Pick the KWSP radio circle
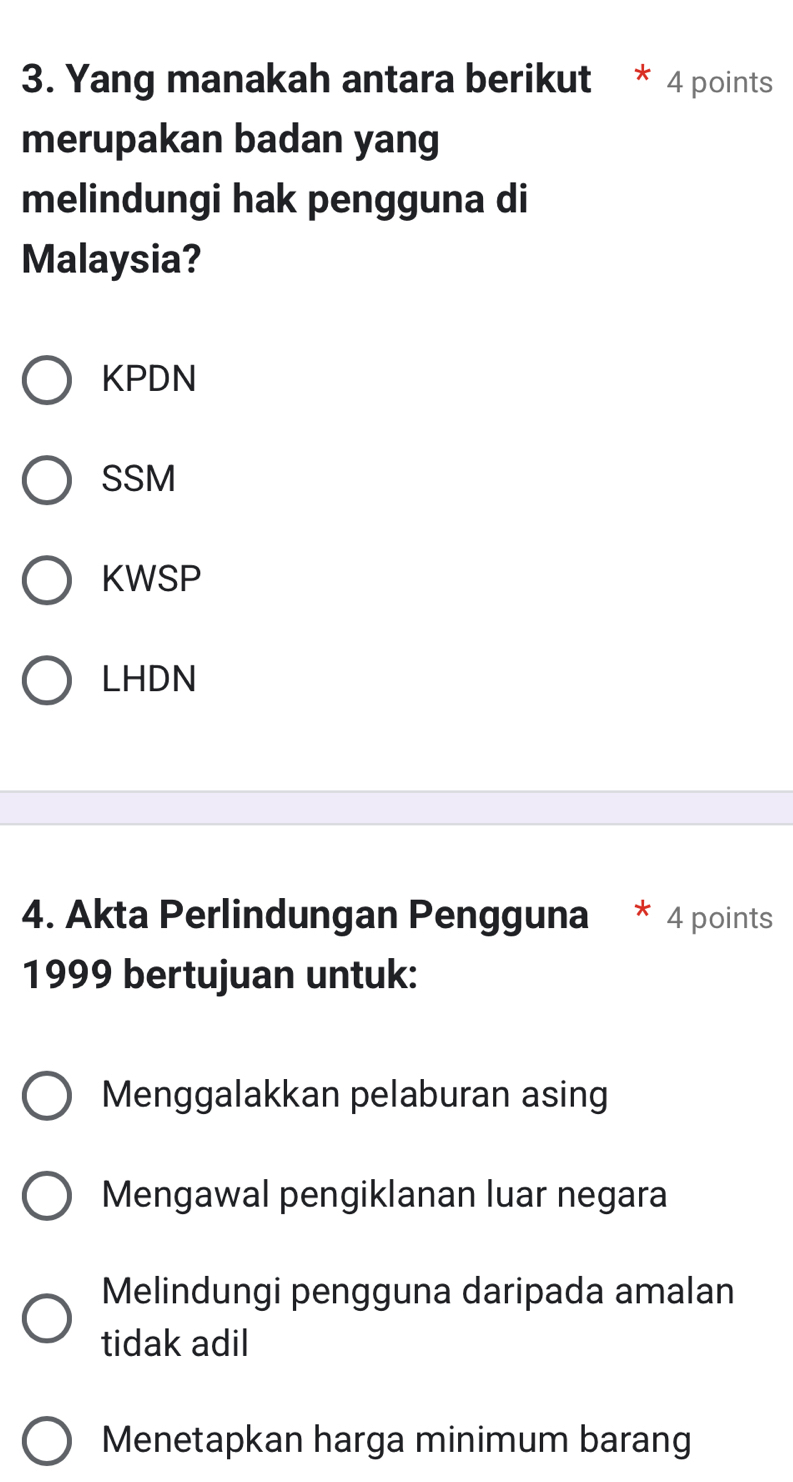 (47, 580)
